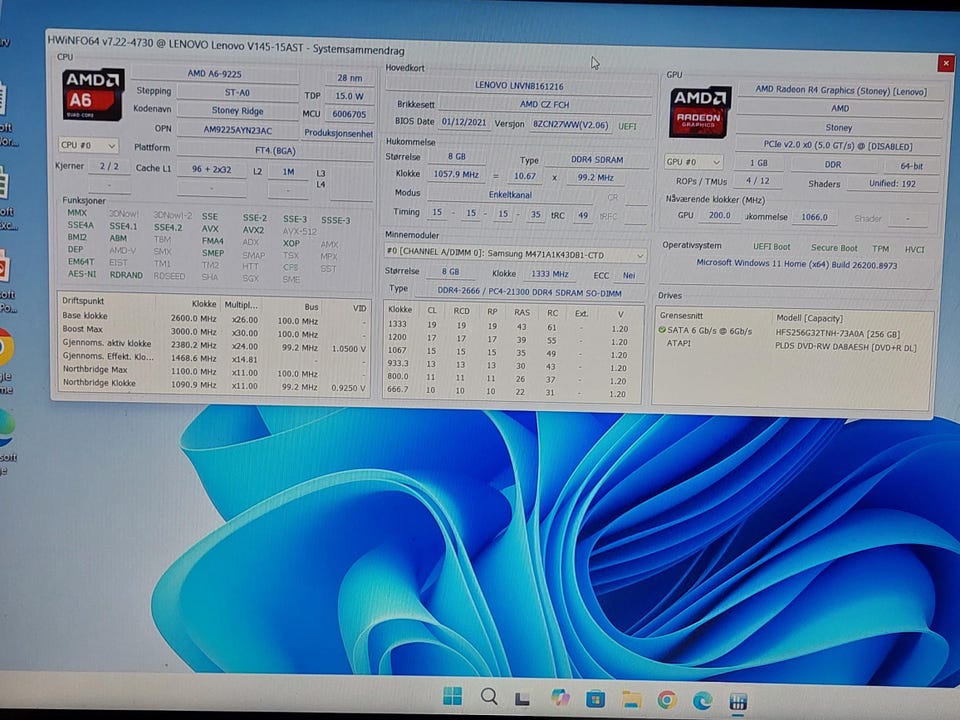Image resolution: width=960 pixels, height=720 pixels.
Task: Click the 1057.9 MHz memory clock value
Action: point(456,174)
